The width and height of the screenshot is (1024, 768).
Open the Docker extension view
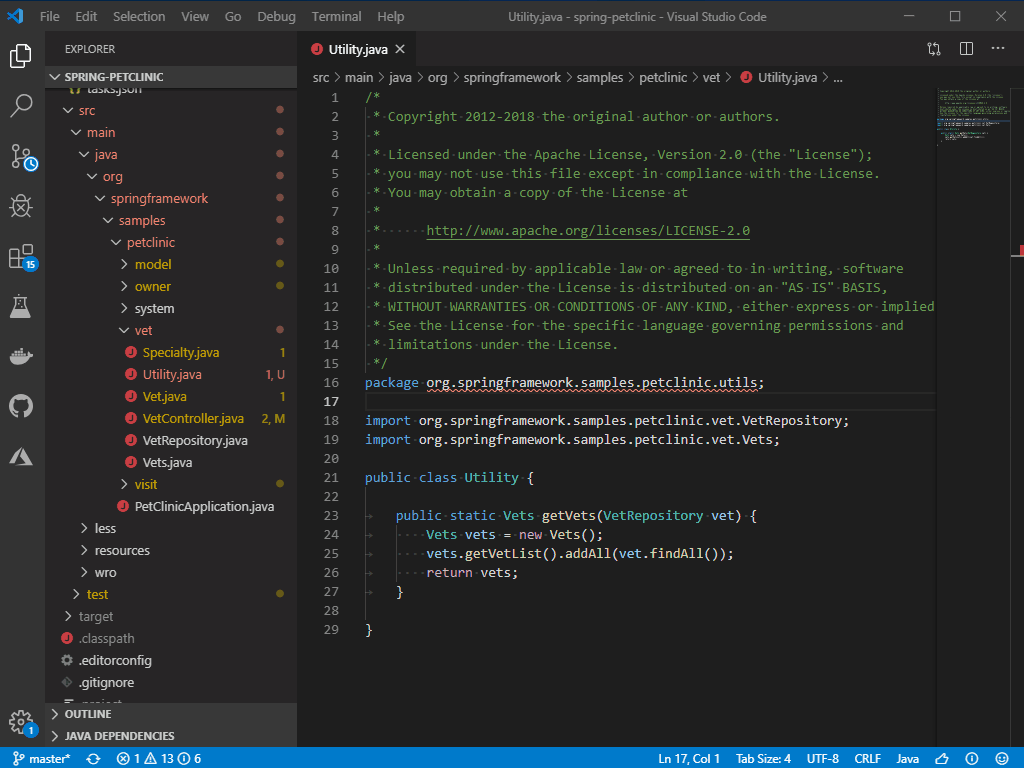pyautogui.click(x=22, y=354)
